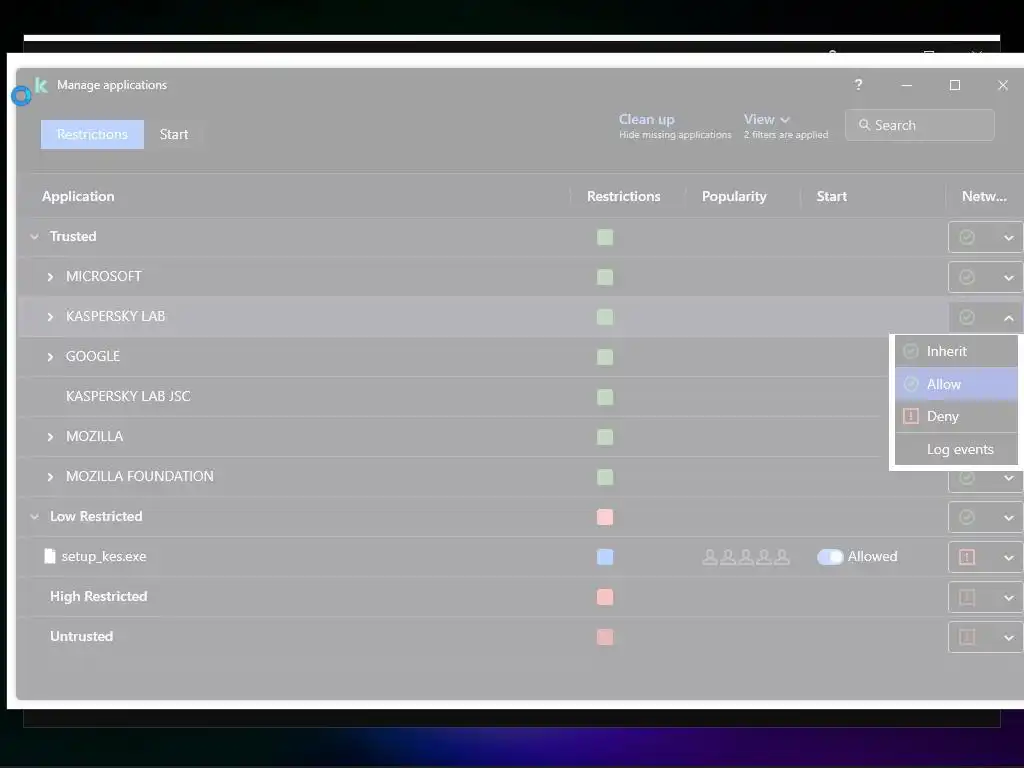The width and height of the screenshot is (1024, 768).
Task: Open Low Restricted network dropdown arrow
Action: [x=1008, y=518]
